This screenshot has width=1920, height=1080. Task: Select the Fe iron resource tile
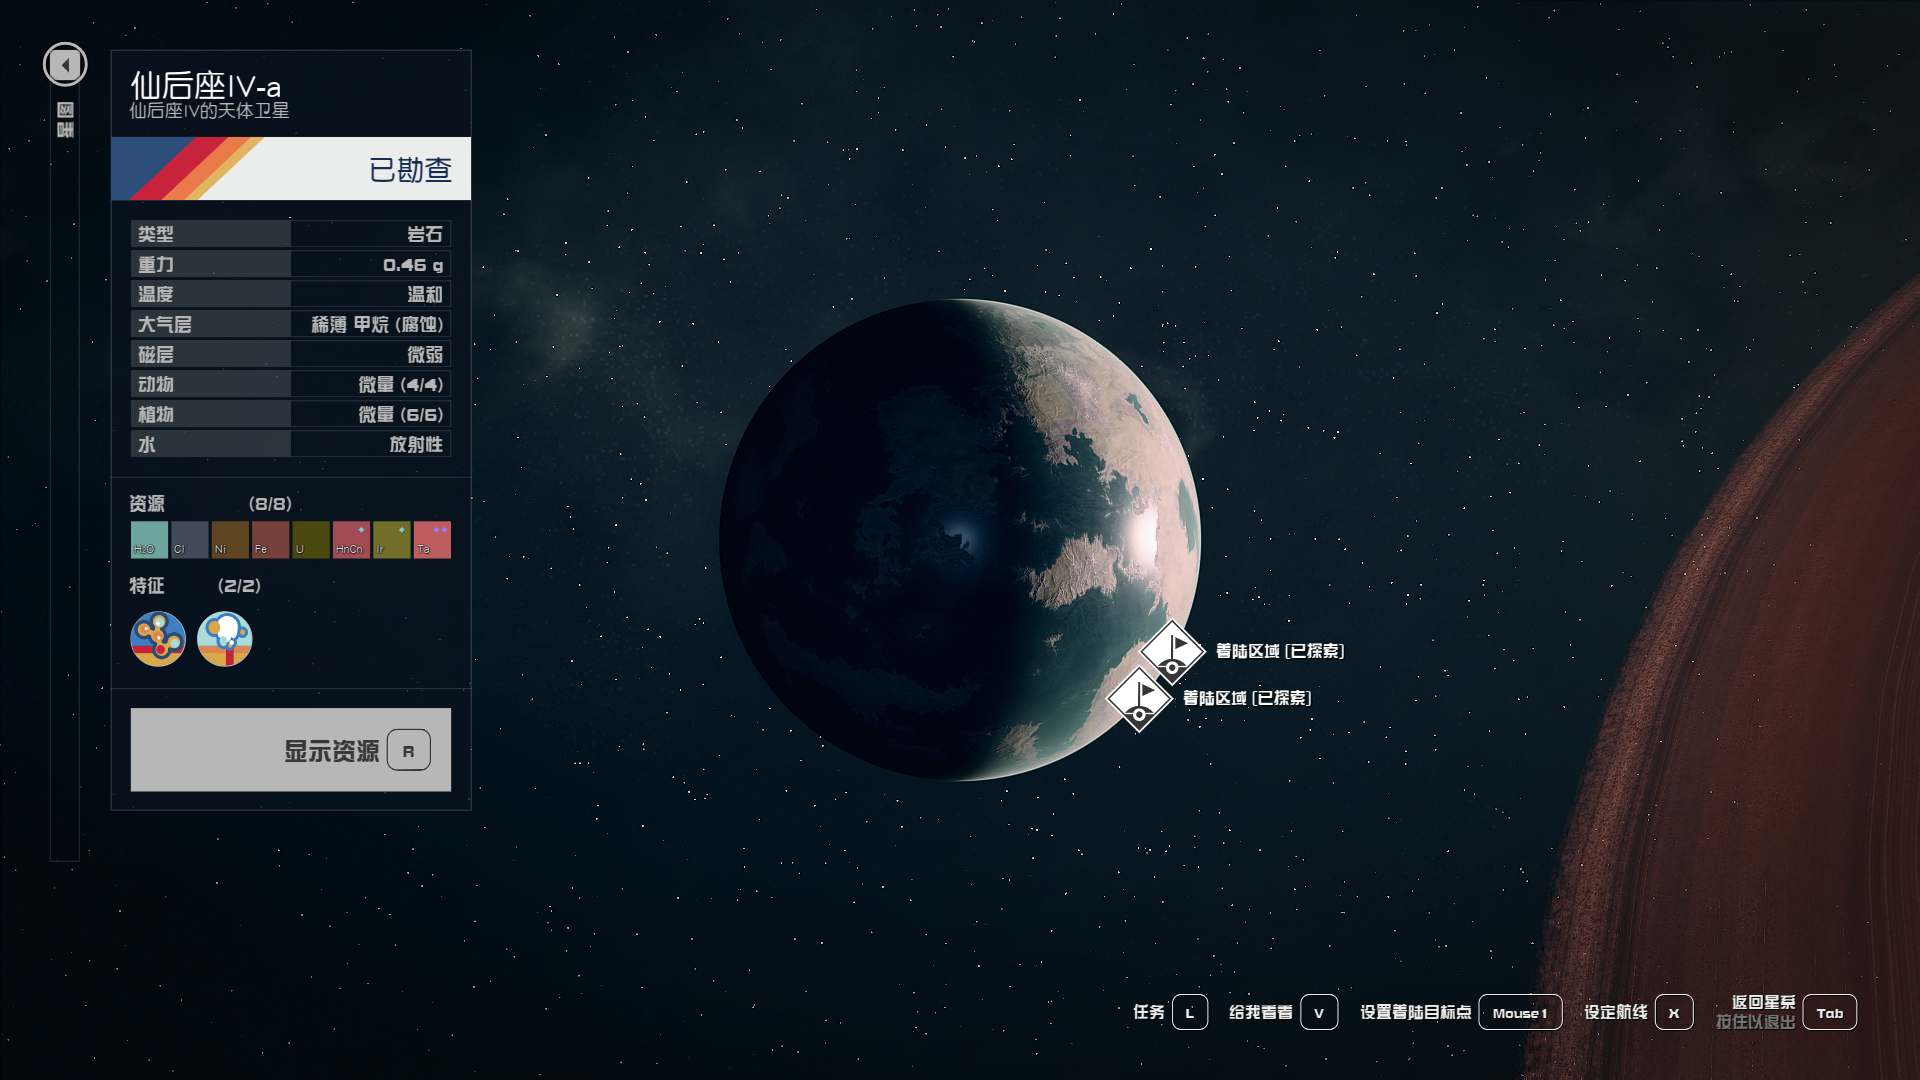point(270,540)
